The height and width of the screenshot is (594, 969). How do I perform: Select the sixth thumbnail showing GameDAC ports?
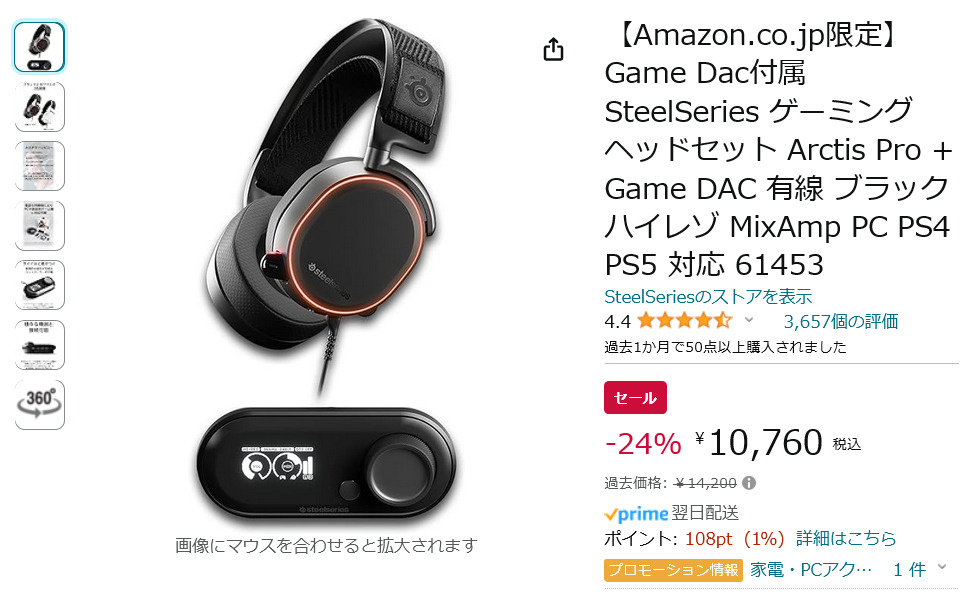[40, 345]
